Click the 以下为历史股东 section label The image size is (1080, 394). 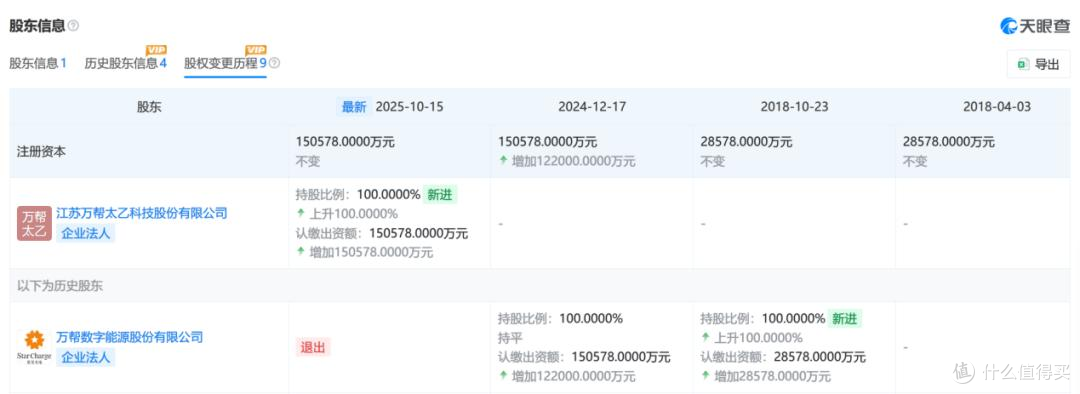click(x=60, y=286)
